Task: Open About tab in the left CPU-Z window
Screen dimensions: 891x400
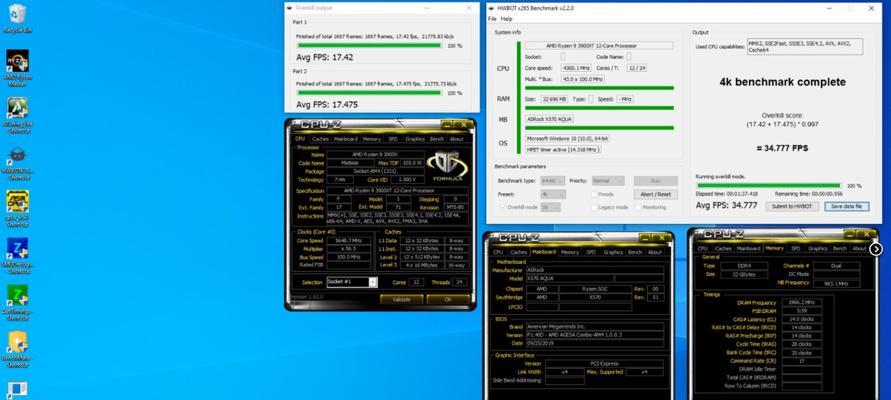Action: coord(456,139)
